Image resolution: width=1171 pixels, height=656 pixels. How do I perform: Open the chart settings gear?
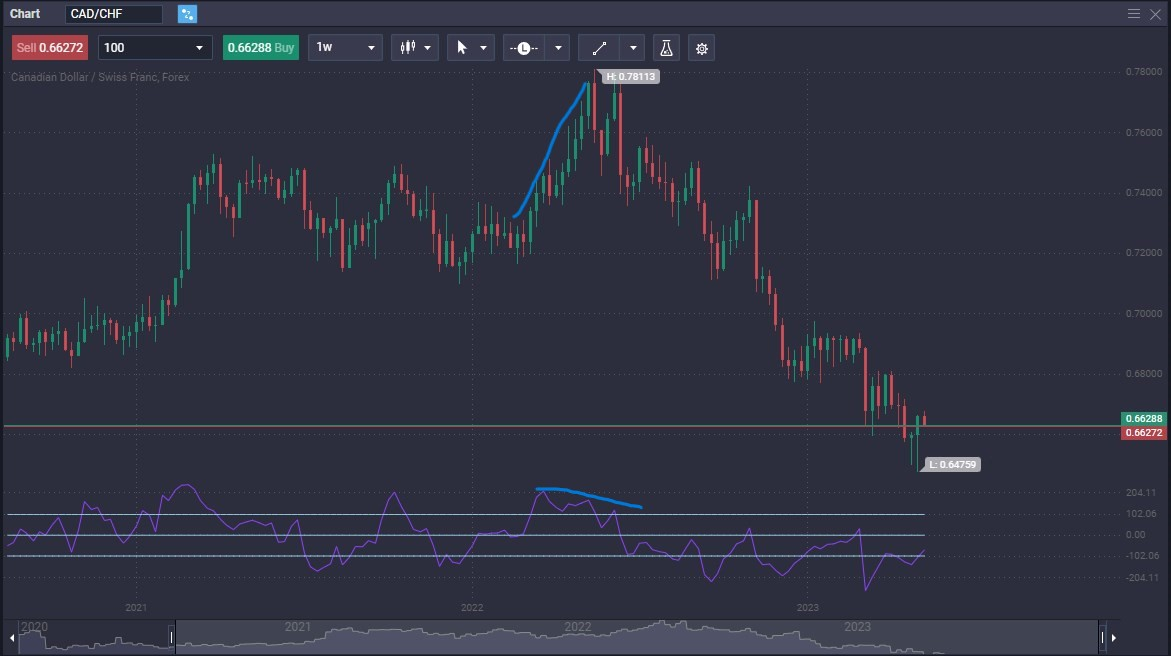coord(701,47)
